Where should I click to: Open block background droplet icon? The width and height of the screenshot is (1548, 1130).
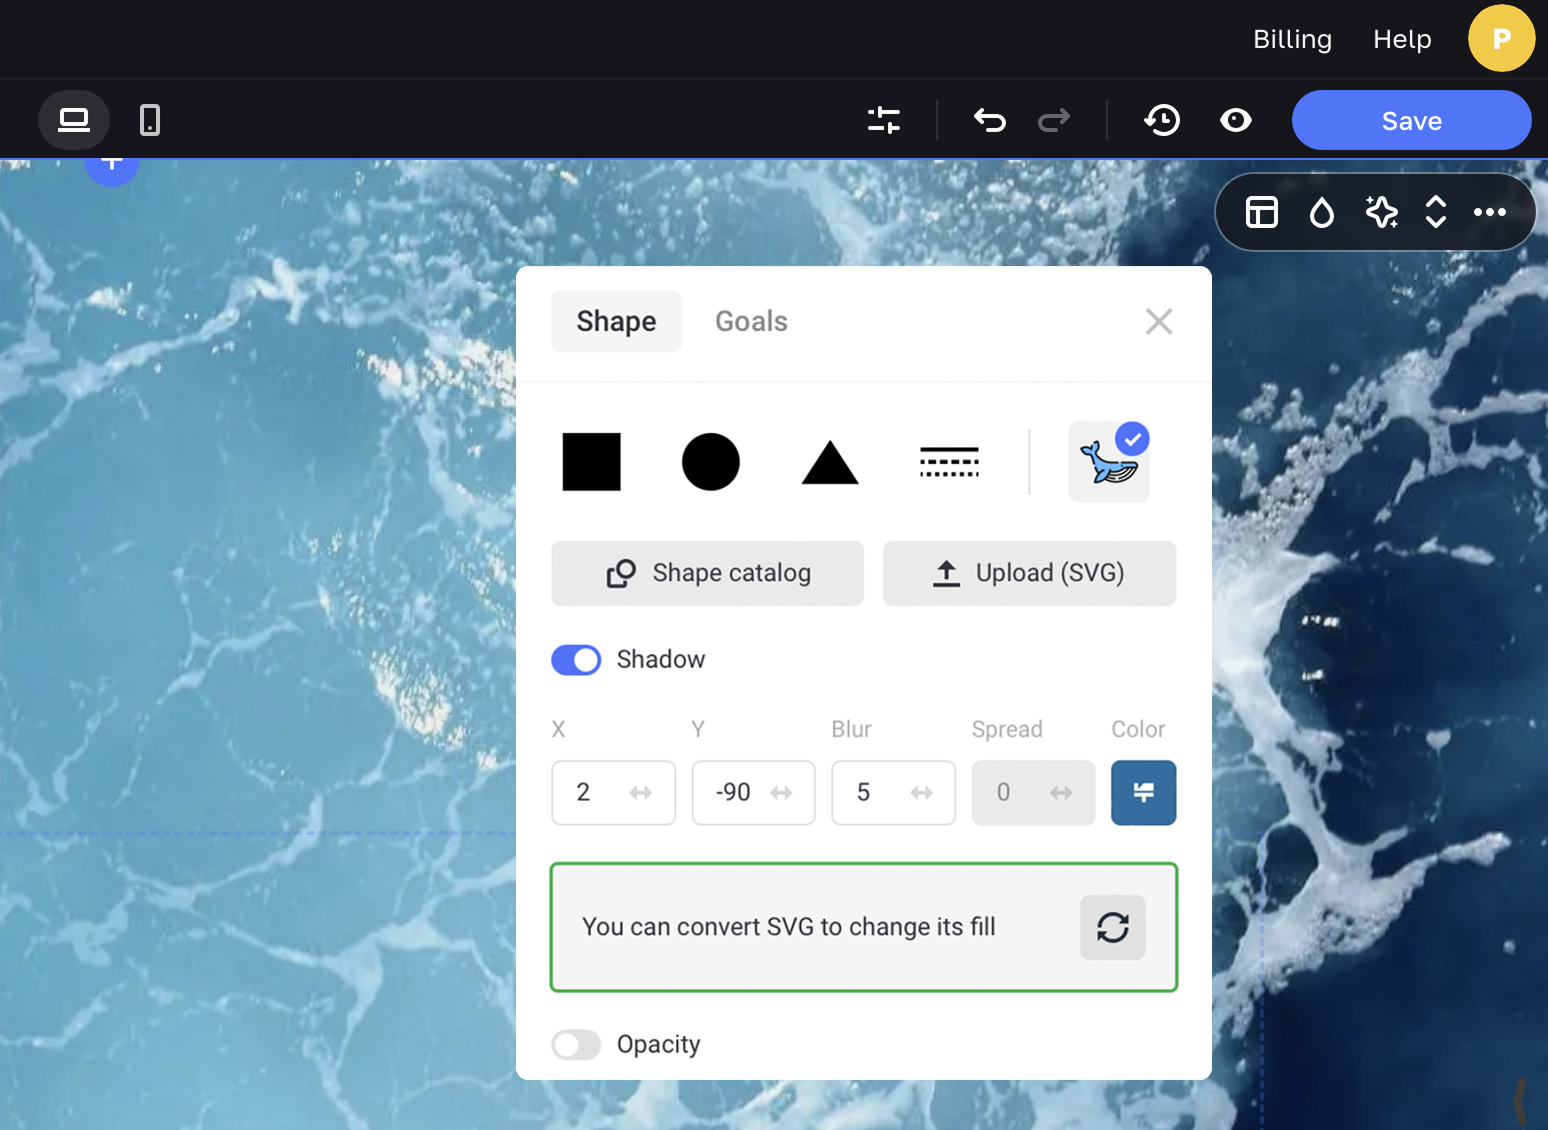[1321, 212]
